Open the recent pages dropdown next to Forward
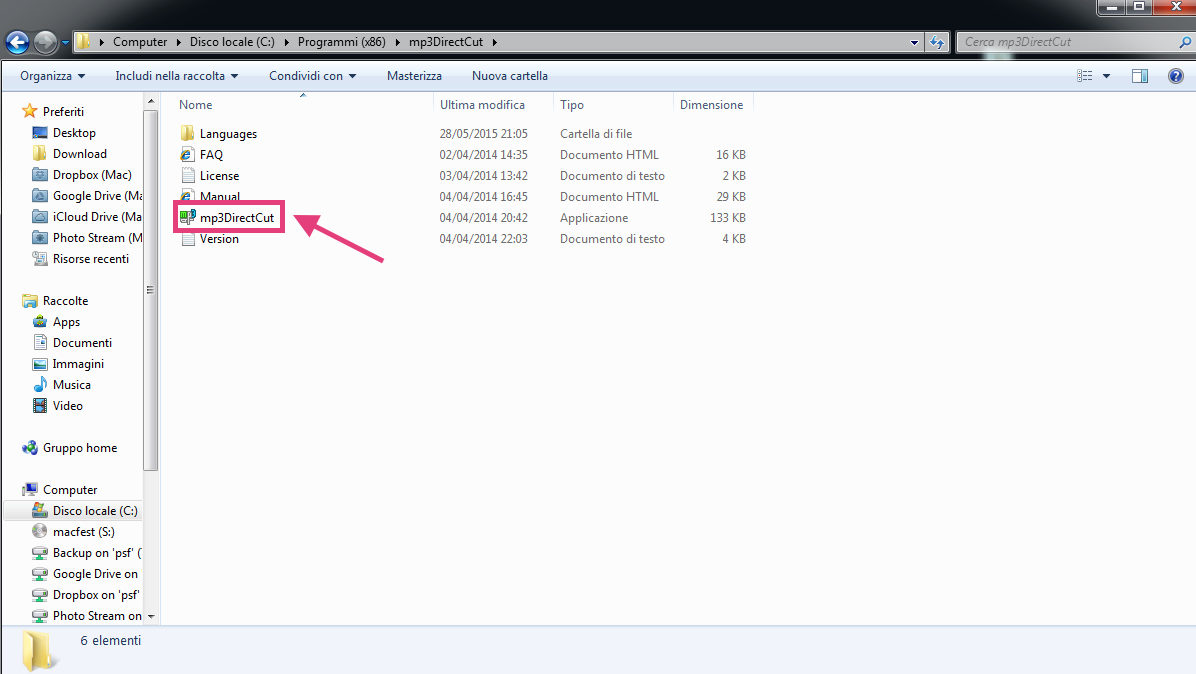This screenshot has width=1196, height=674. point(65,43)
